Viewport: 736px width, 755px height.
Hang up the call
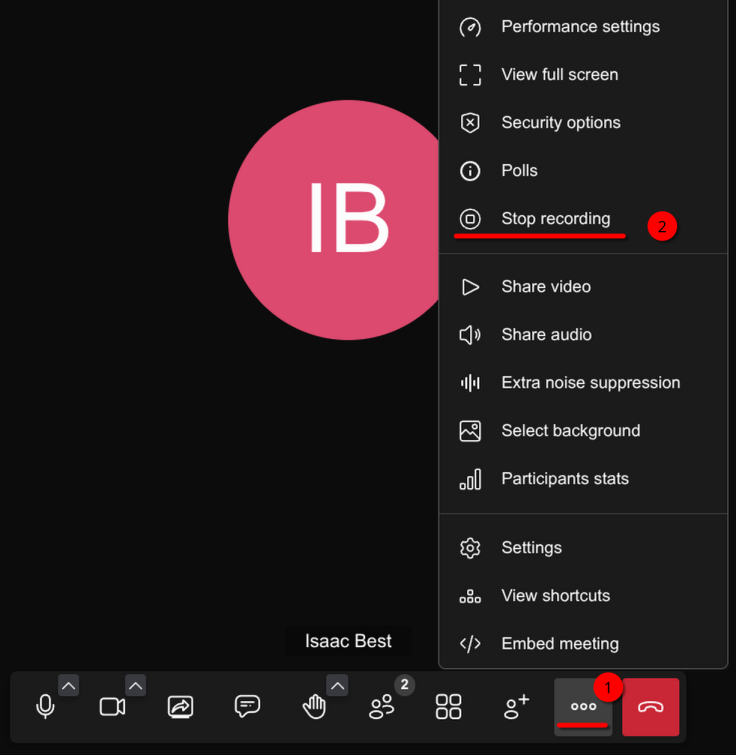point(650,706)
